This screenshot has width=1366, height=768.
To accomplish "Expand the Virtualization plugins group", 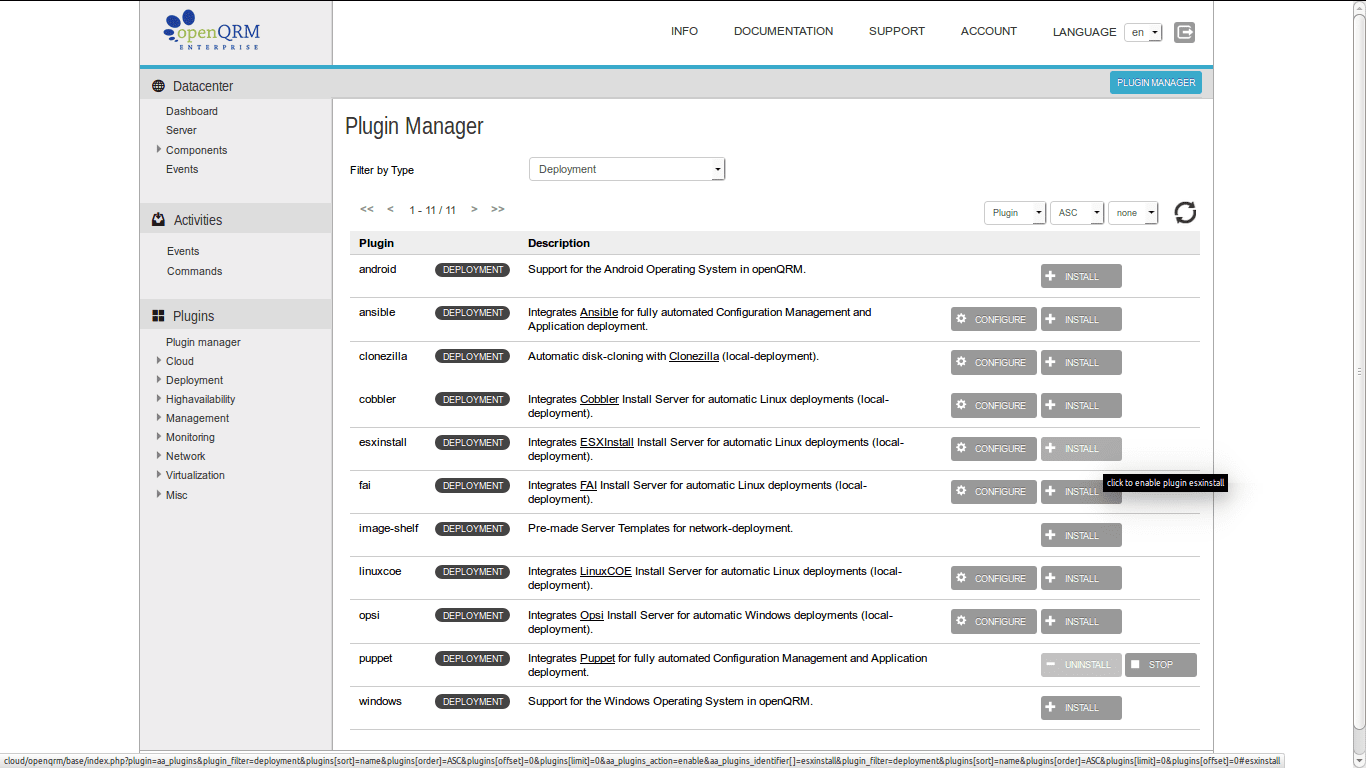I will [158, 475].
